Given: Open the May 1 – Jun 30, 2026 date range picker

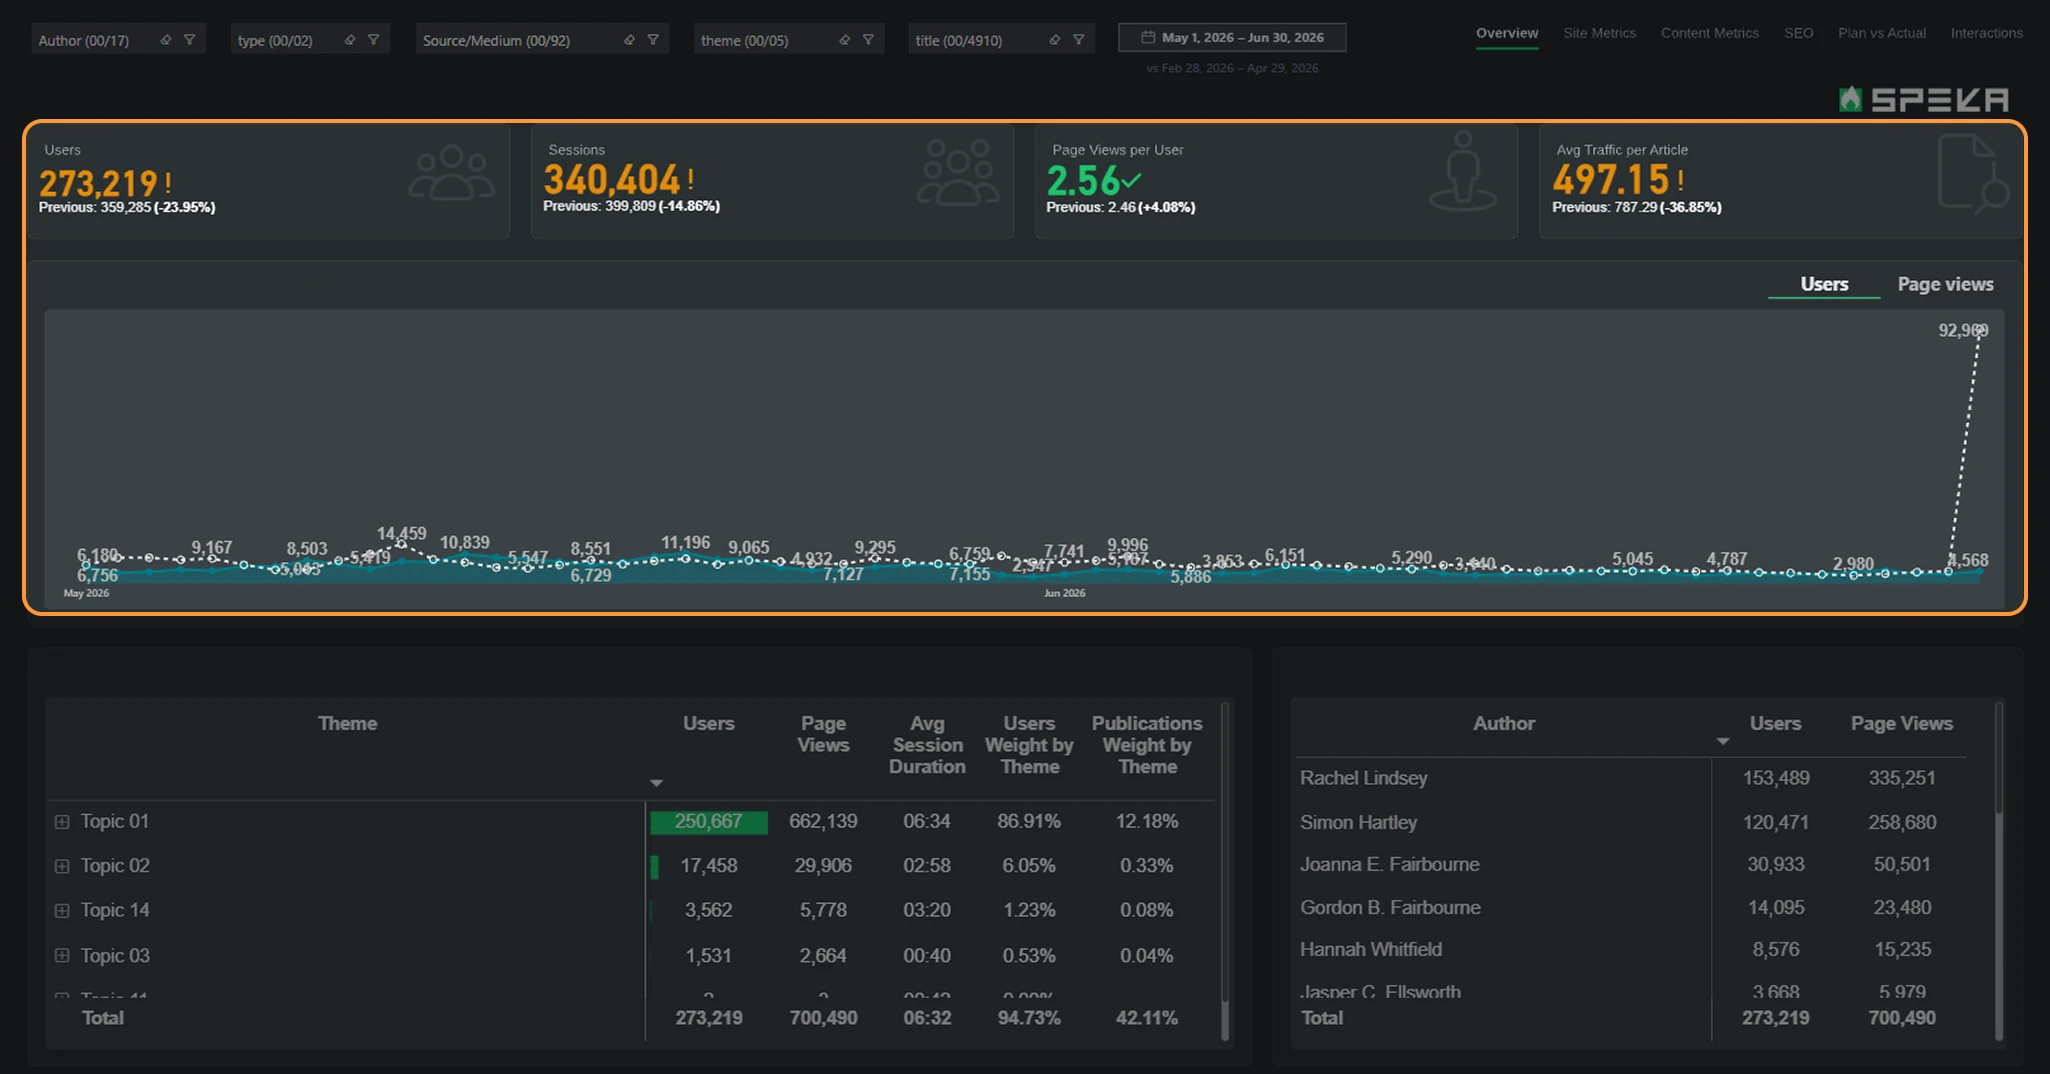Looking at the screenshot, I should [x=1232, y=37].
